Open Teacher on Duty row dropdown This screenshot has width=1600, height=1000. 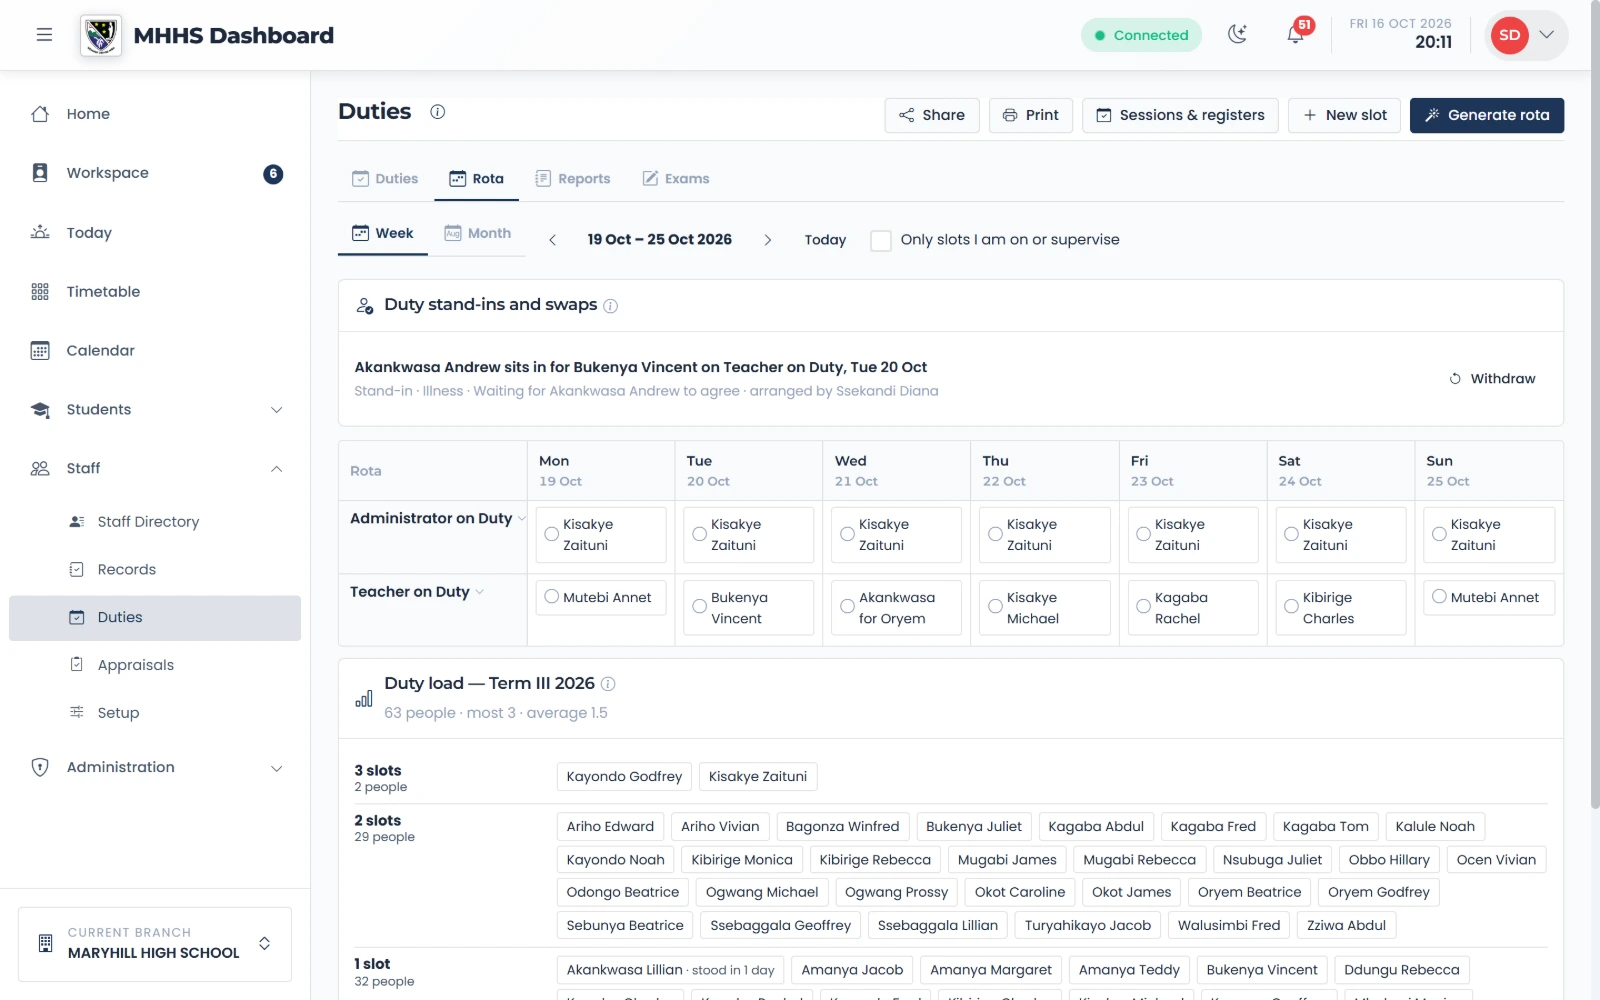pyautogui.click(x=480, y=592)
